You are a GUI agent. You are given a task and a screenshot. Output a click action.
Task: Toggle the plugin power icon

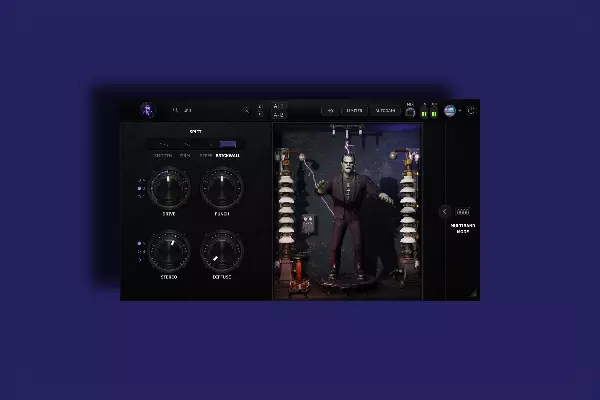coord(471,110)
